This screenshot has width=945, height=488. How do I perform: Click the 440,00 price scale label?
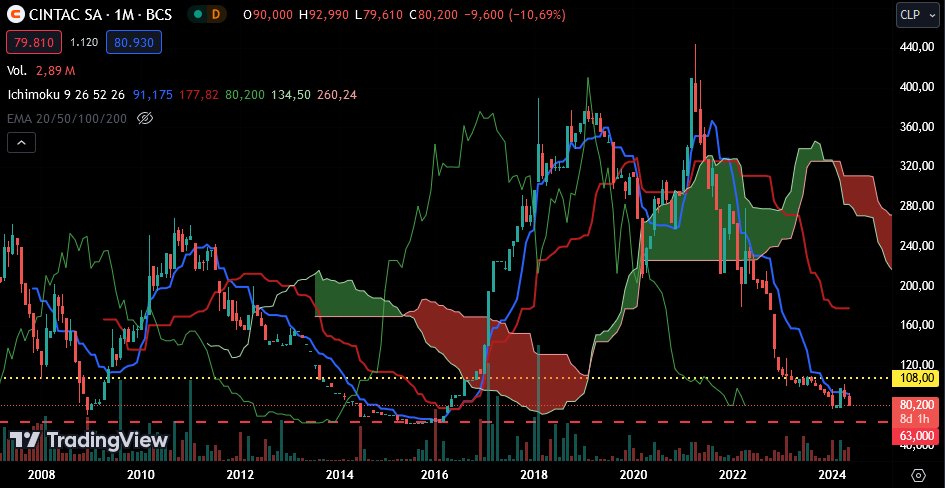coord(918,47)
